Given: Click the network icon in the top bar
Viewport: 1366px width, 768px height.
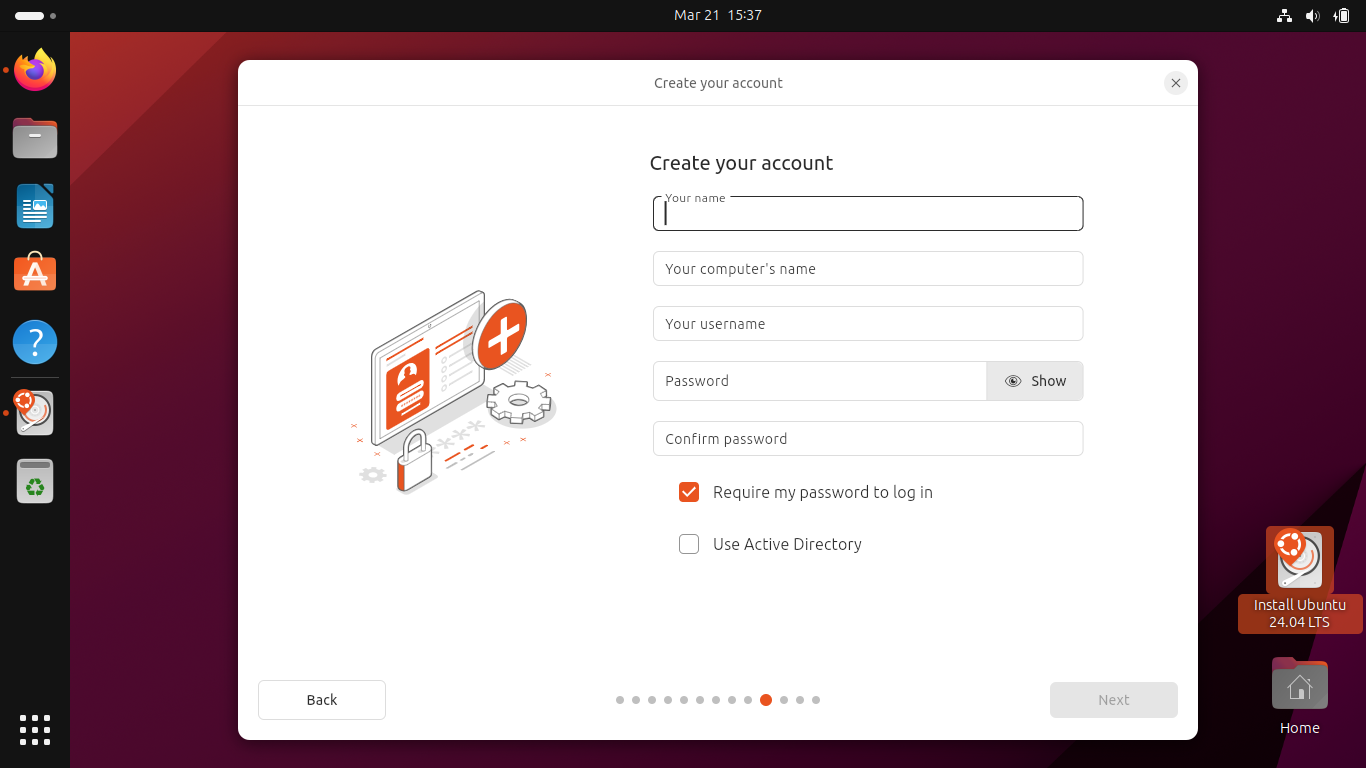Looking at the screenshot, I should pos(1284,15).
